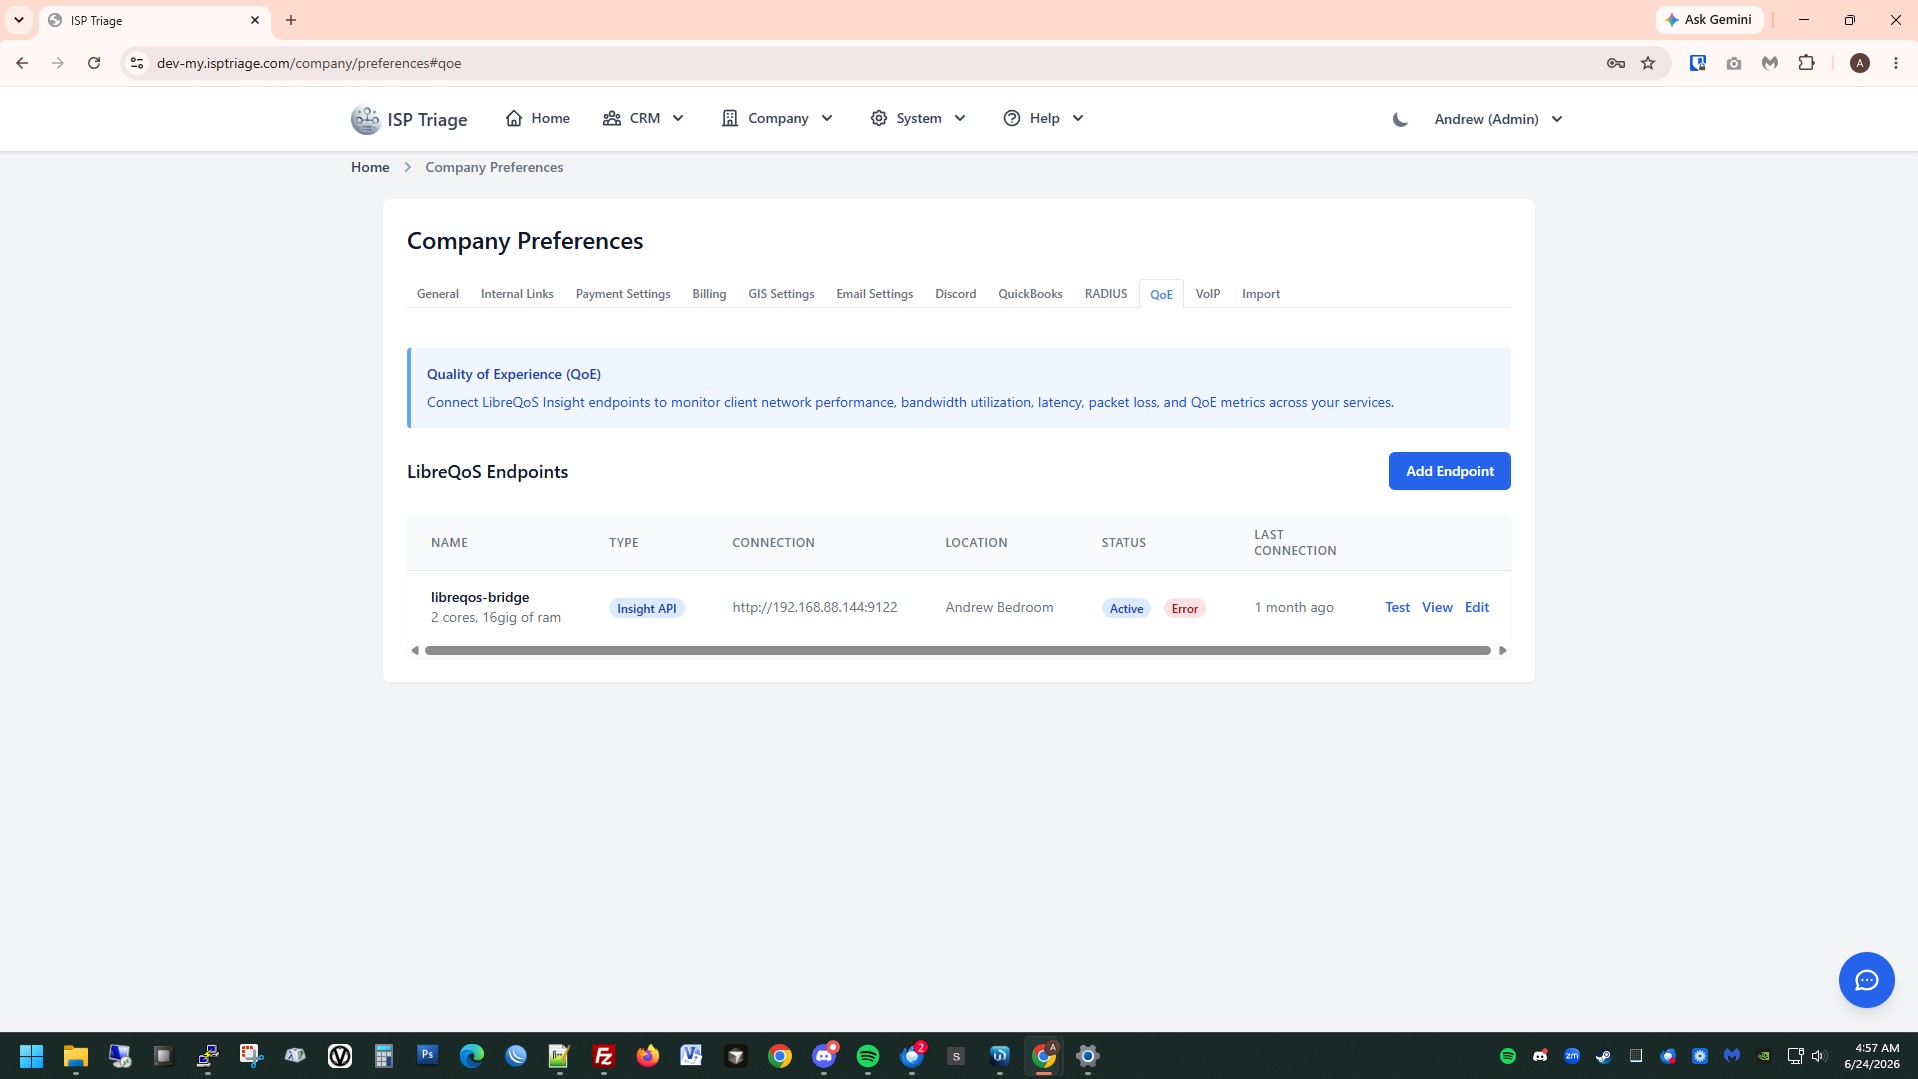Switch to the Billing tab
The width and height of the screenshot is (1918, 1079).
(709, 294)
